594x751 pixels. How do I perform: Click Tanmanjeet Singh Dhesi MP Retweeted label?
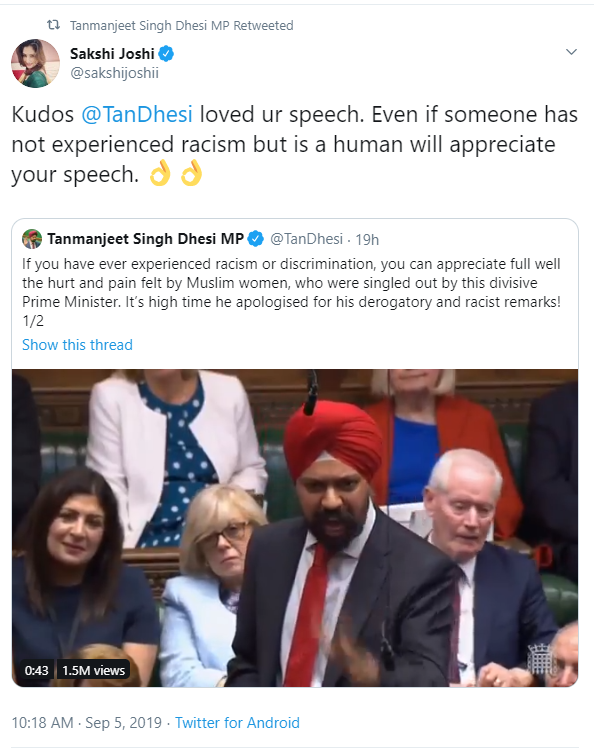click(182, 25)
